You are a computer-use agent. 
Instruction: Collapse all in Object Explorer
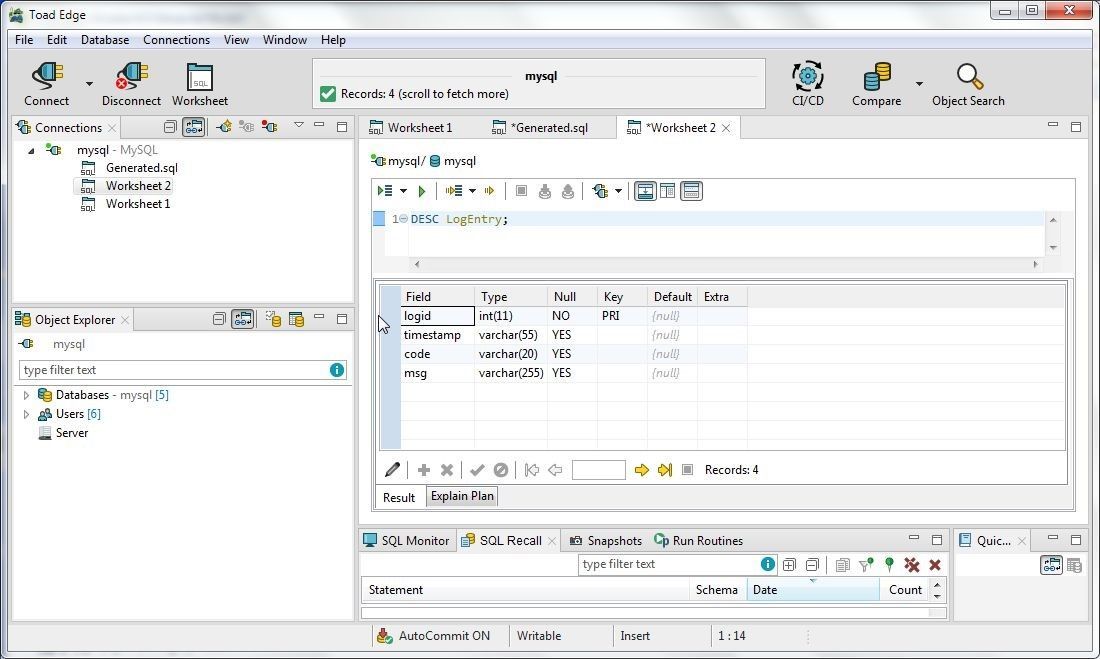point(219,319)
